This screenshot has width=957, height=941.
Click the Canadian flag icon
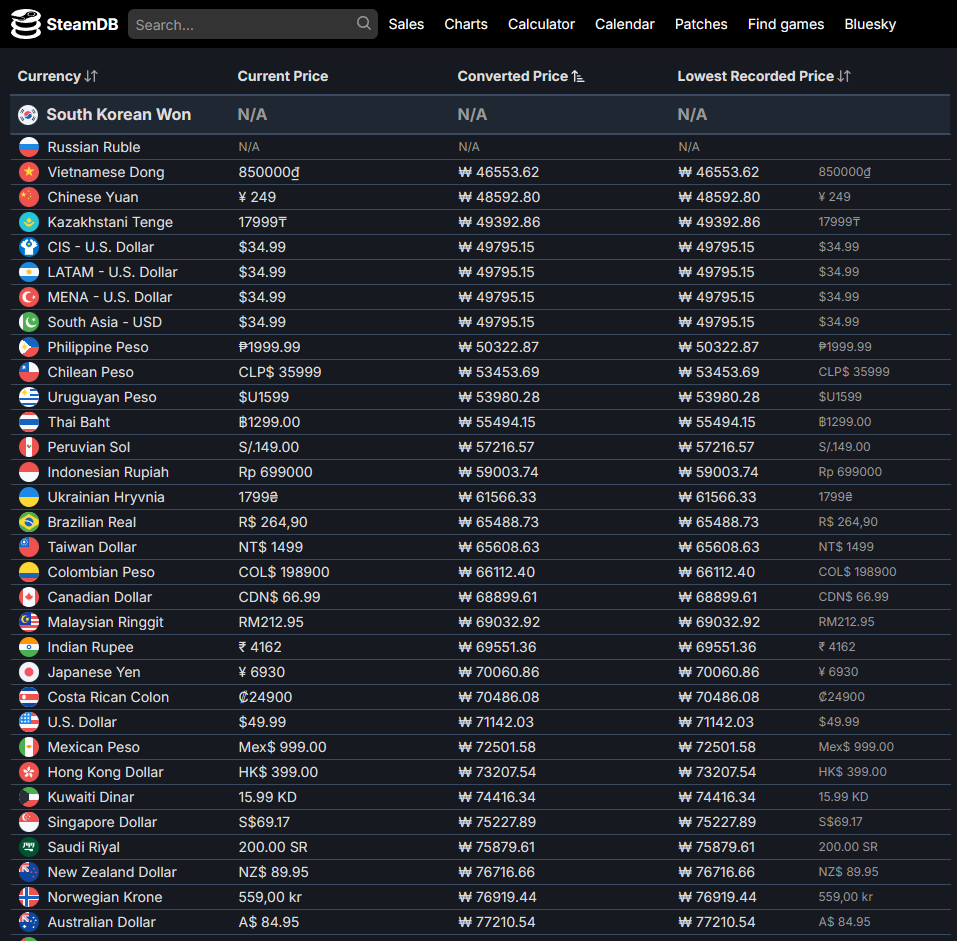coord(29,597)
